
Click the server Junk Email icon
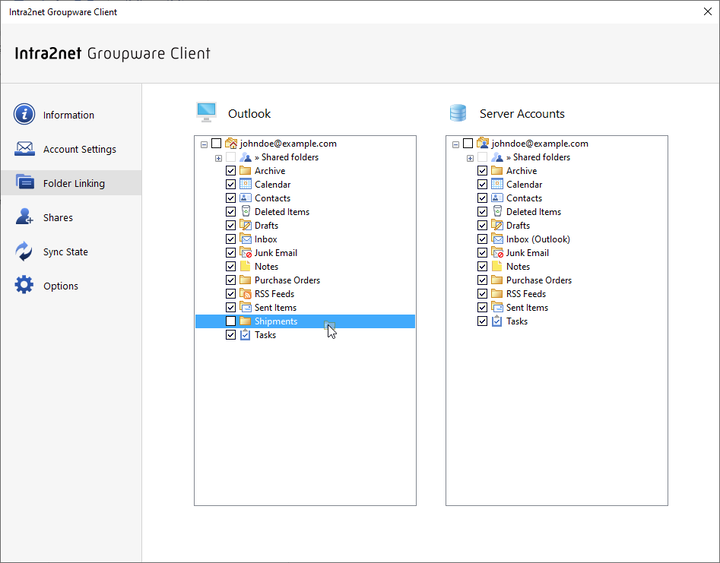[497, 253]
